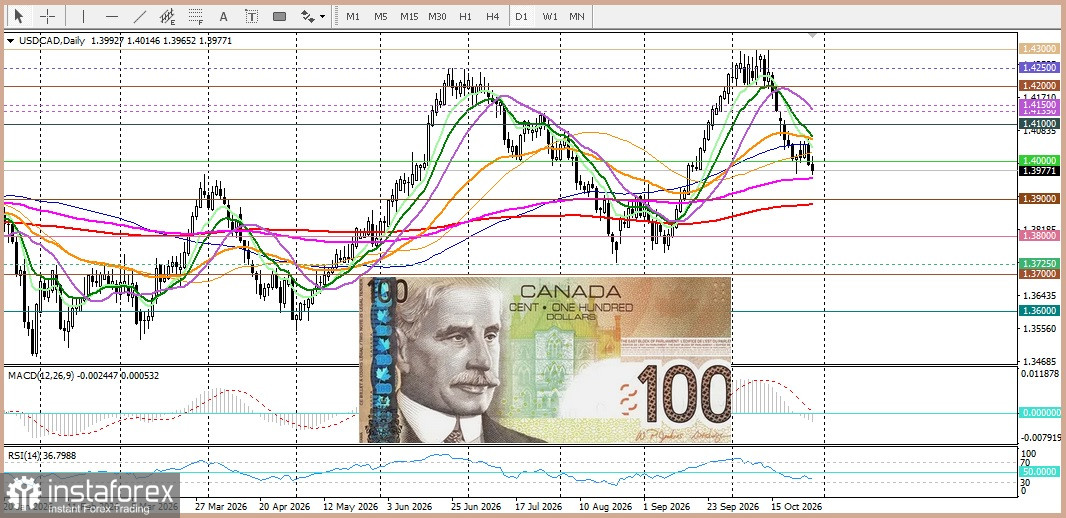Click the 23 Sep 2026 date label

point(732,506)
